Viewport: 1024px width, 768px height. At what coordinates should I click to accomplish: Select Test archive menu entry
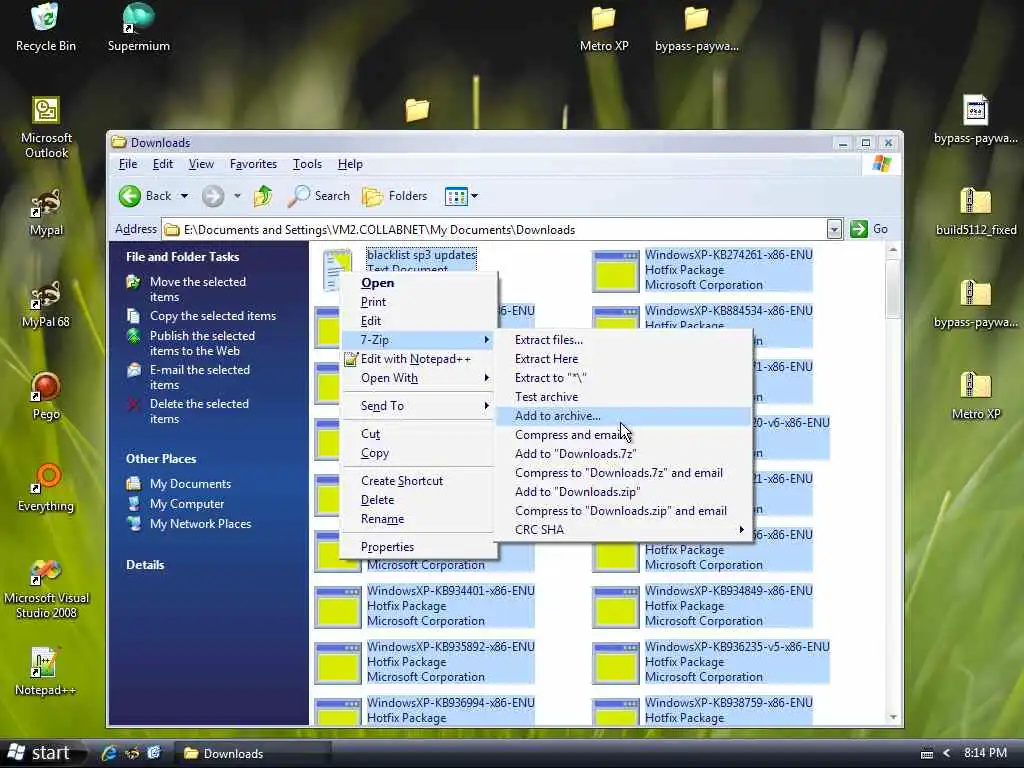pyautogui.click(x=624, y=397)
